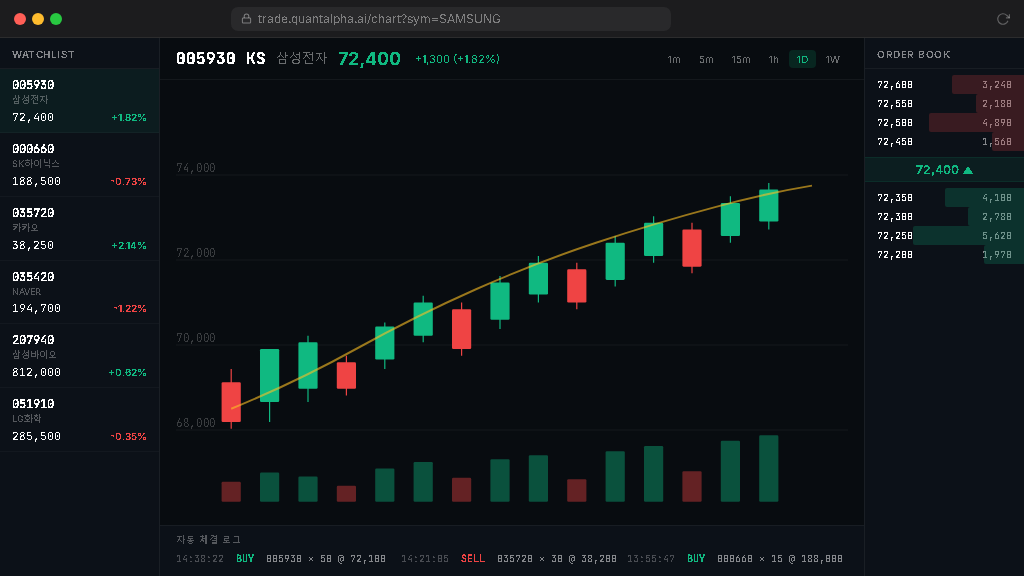Image resolution: width=1024 pixels, height=576 pixels.
Task: Click the tallest rightmost volume bar
Action: coord(768,468)
